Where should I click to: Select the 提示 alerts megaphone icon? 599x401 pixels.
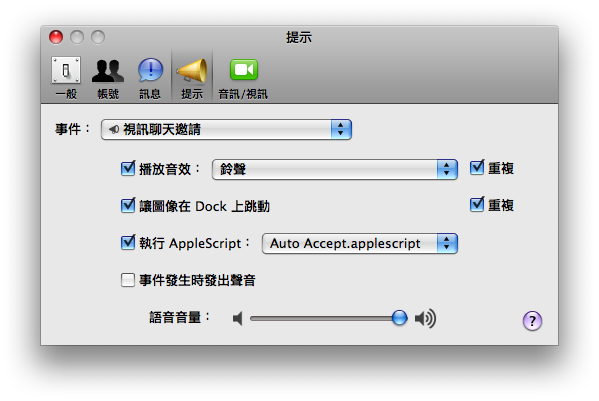tap(192, 71)
